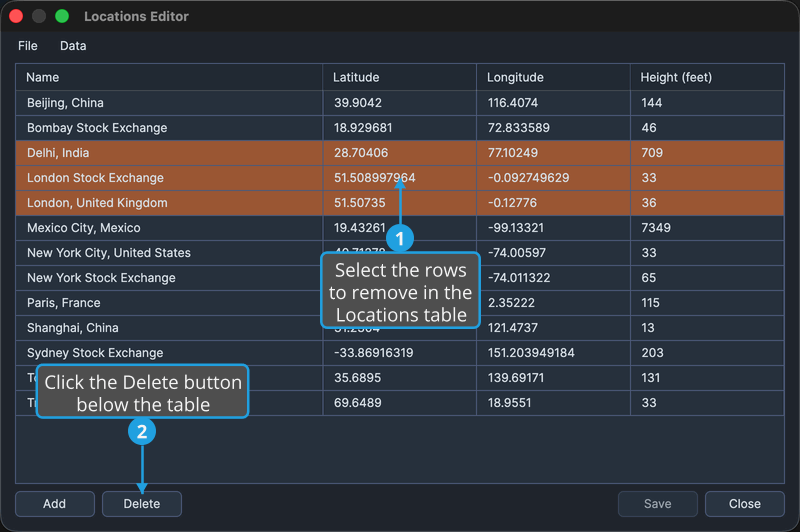Click height cell 7349

coord(707,227)
